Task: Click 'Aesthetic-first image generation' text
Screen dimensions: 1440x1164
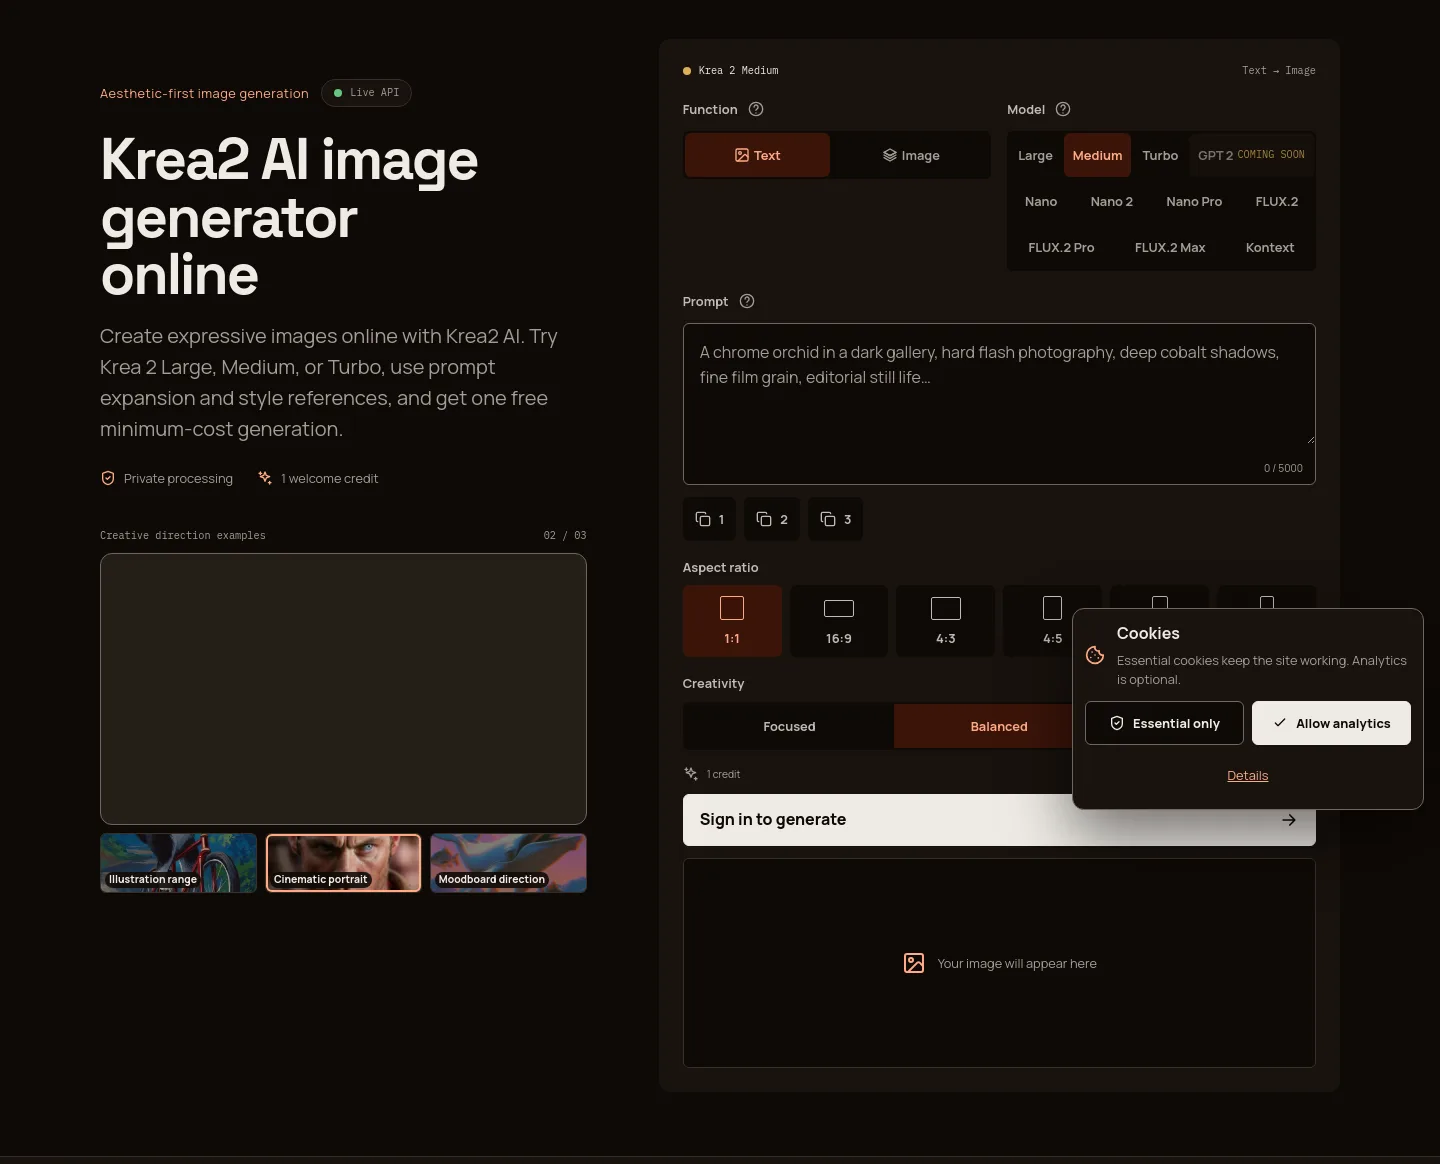Action: (204, 93)
